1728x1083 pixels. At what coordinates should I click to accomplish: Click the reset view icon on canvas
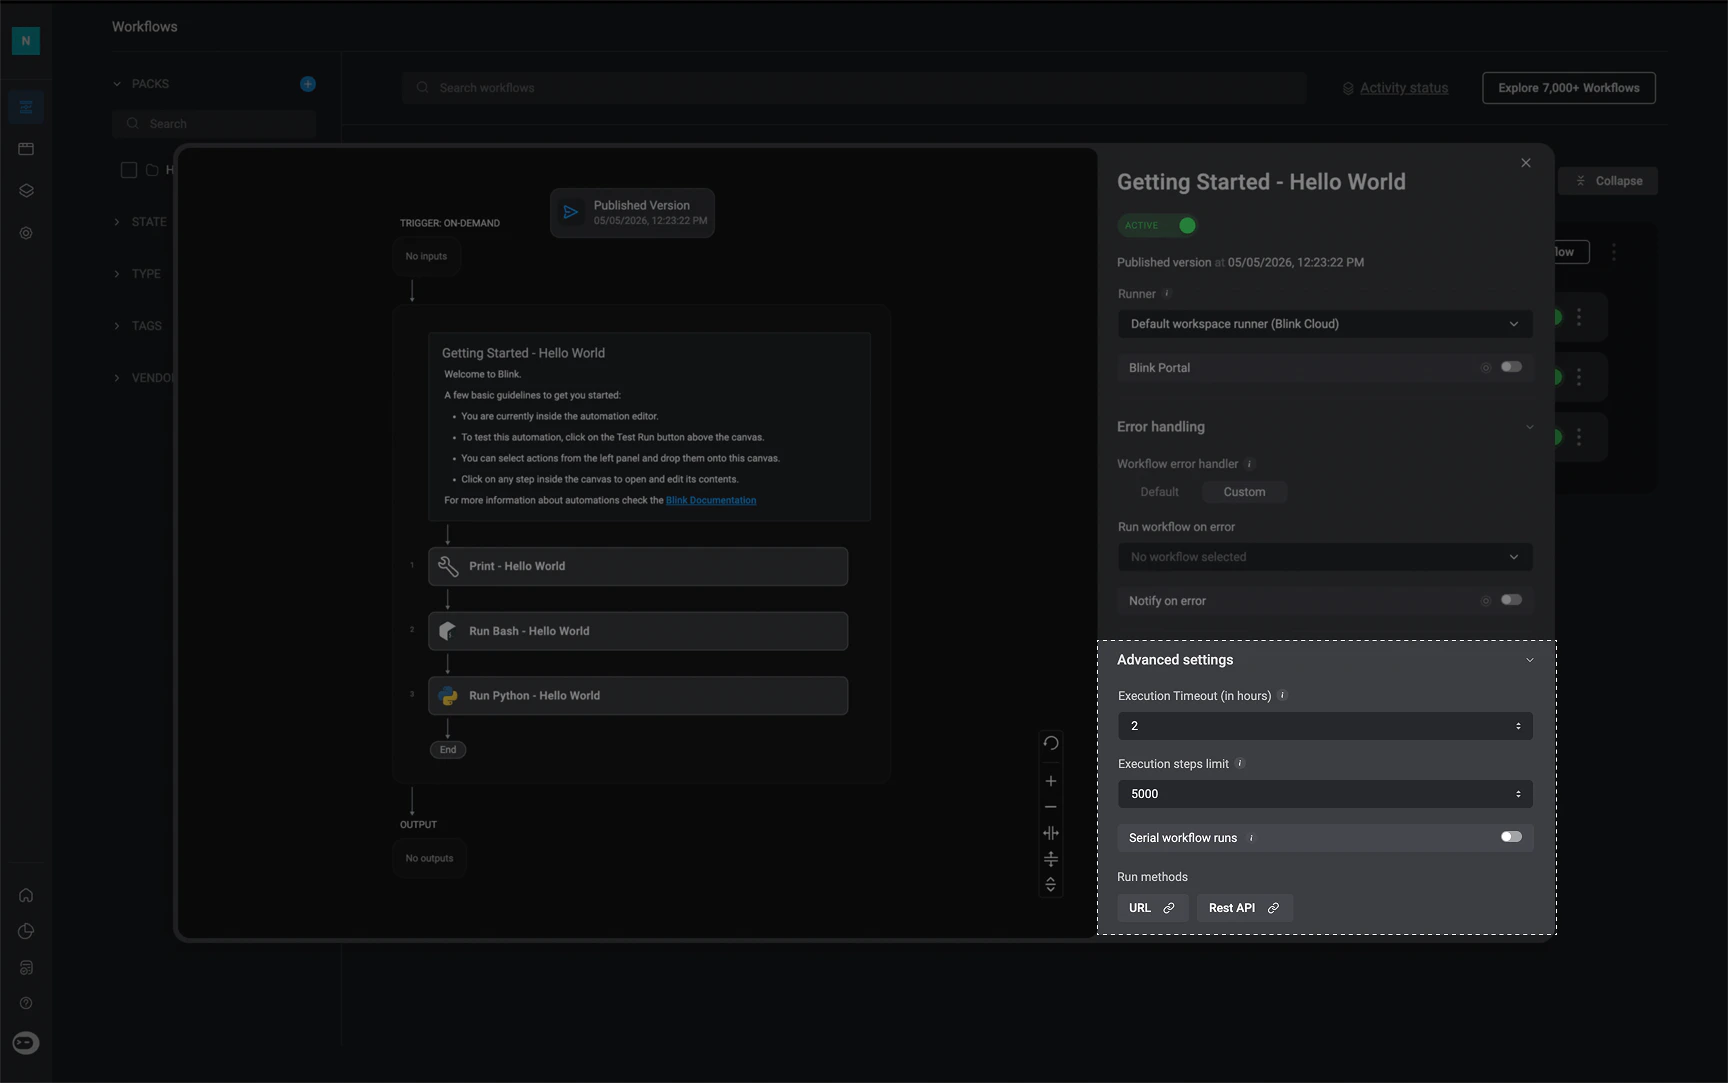coord(1050,743)
